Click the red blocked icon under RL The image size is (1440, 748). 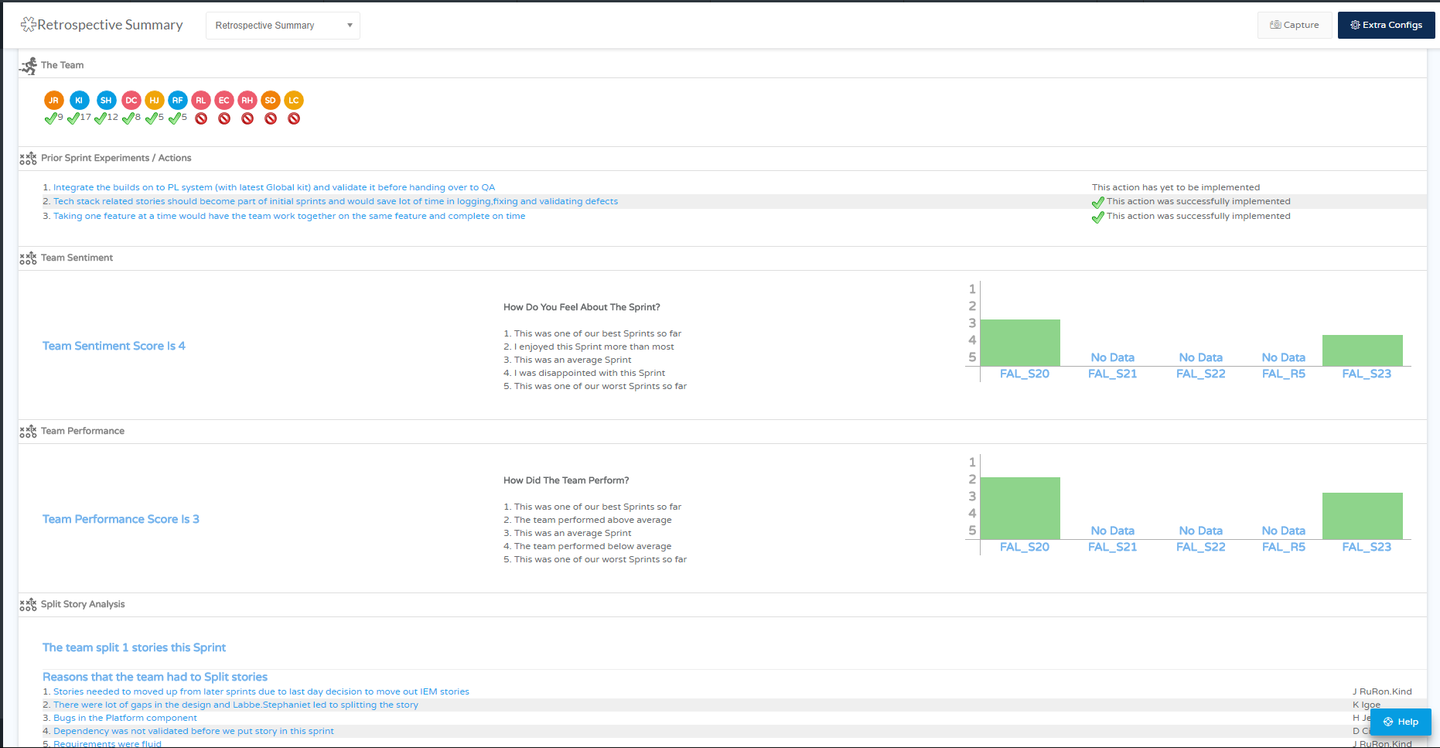201,118
